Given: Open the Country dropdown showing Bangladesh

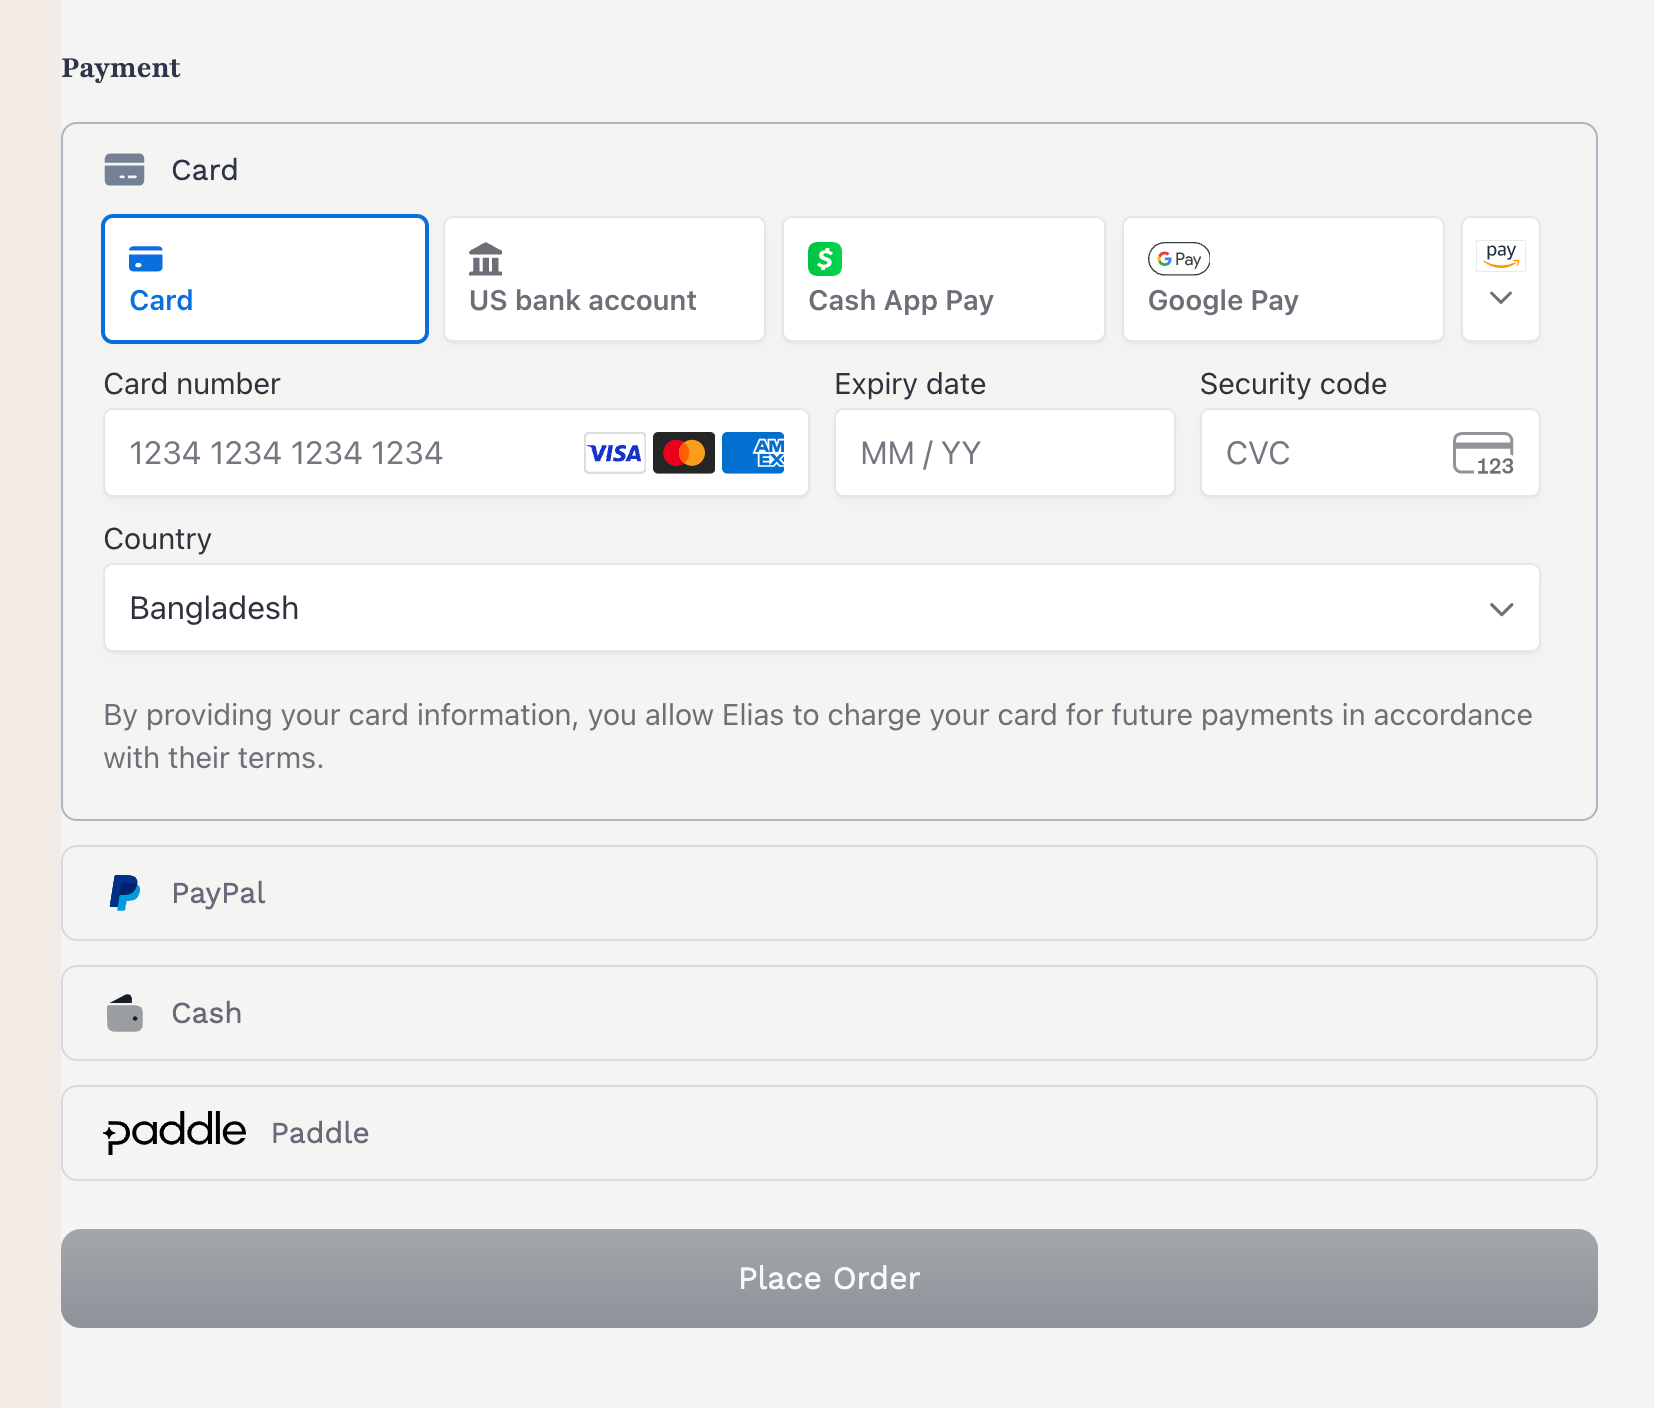Looking at the screenshot, I should click(x=800, y=608).
